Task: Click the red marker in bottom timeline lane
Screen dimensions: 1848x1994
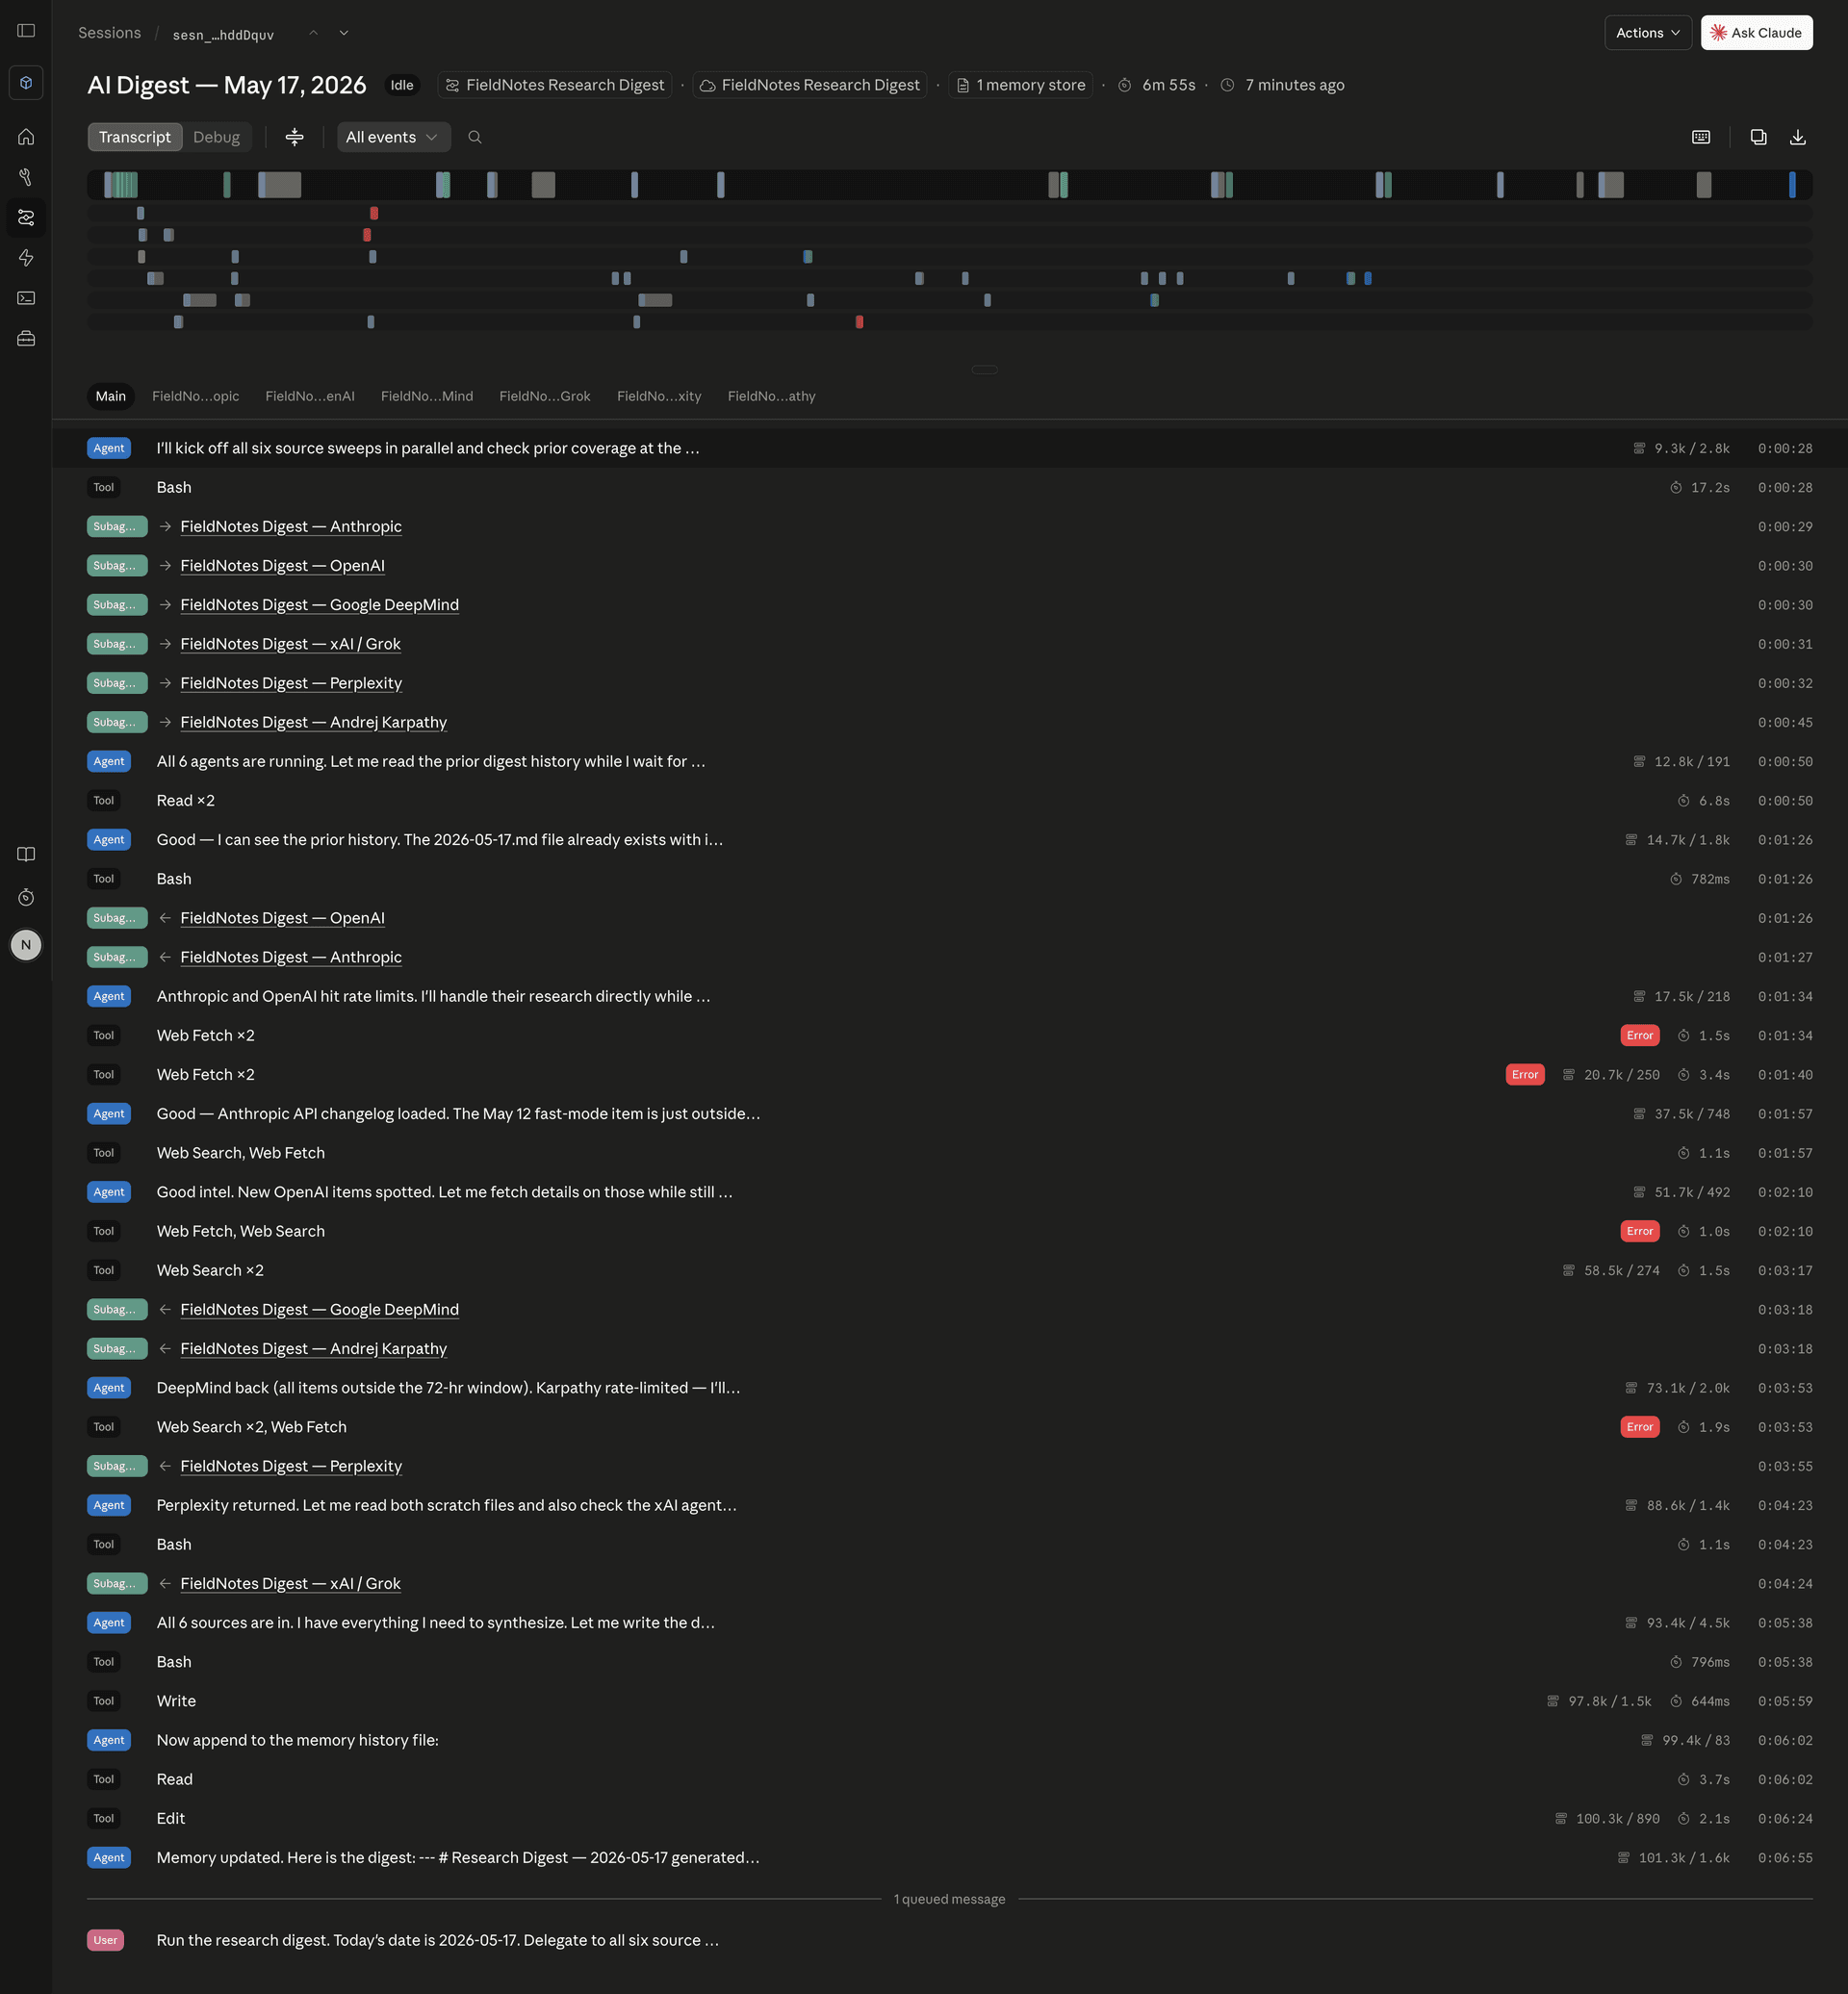Action: pos(859,322)
